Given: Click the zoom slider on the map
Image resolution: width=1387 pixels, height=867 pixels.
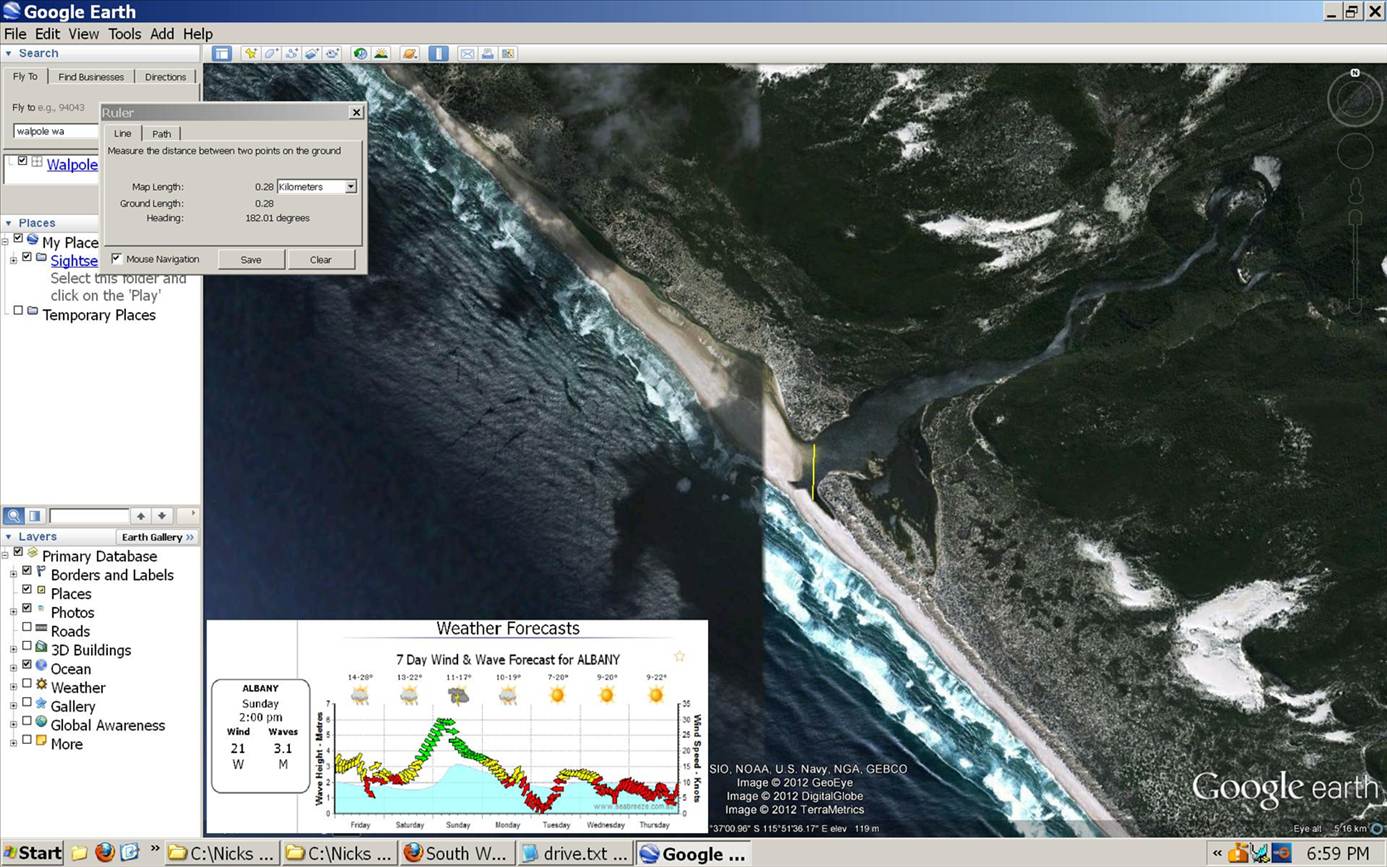Looking at the screenshot, I should coord(1355,260).
